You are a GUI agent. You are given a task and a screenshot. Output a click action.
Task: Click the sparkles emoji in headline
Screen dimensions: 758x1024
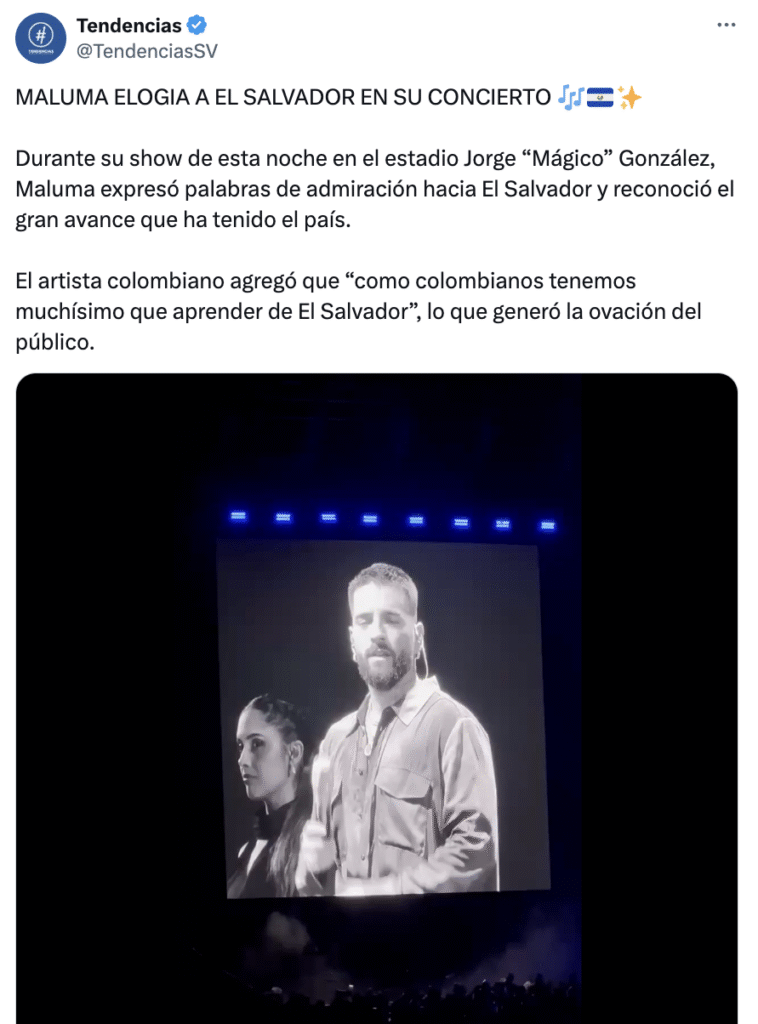(x=630, y=97)
